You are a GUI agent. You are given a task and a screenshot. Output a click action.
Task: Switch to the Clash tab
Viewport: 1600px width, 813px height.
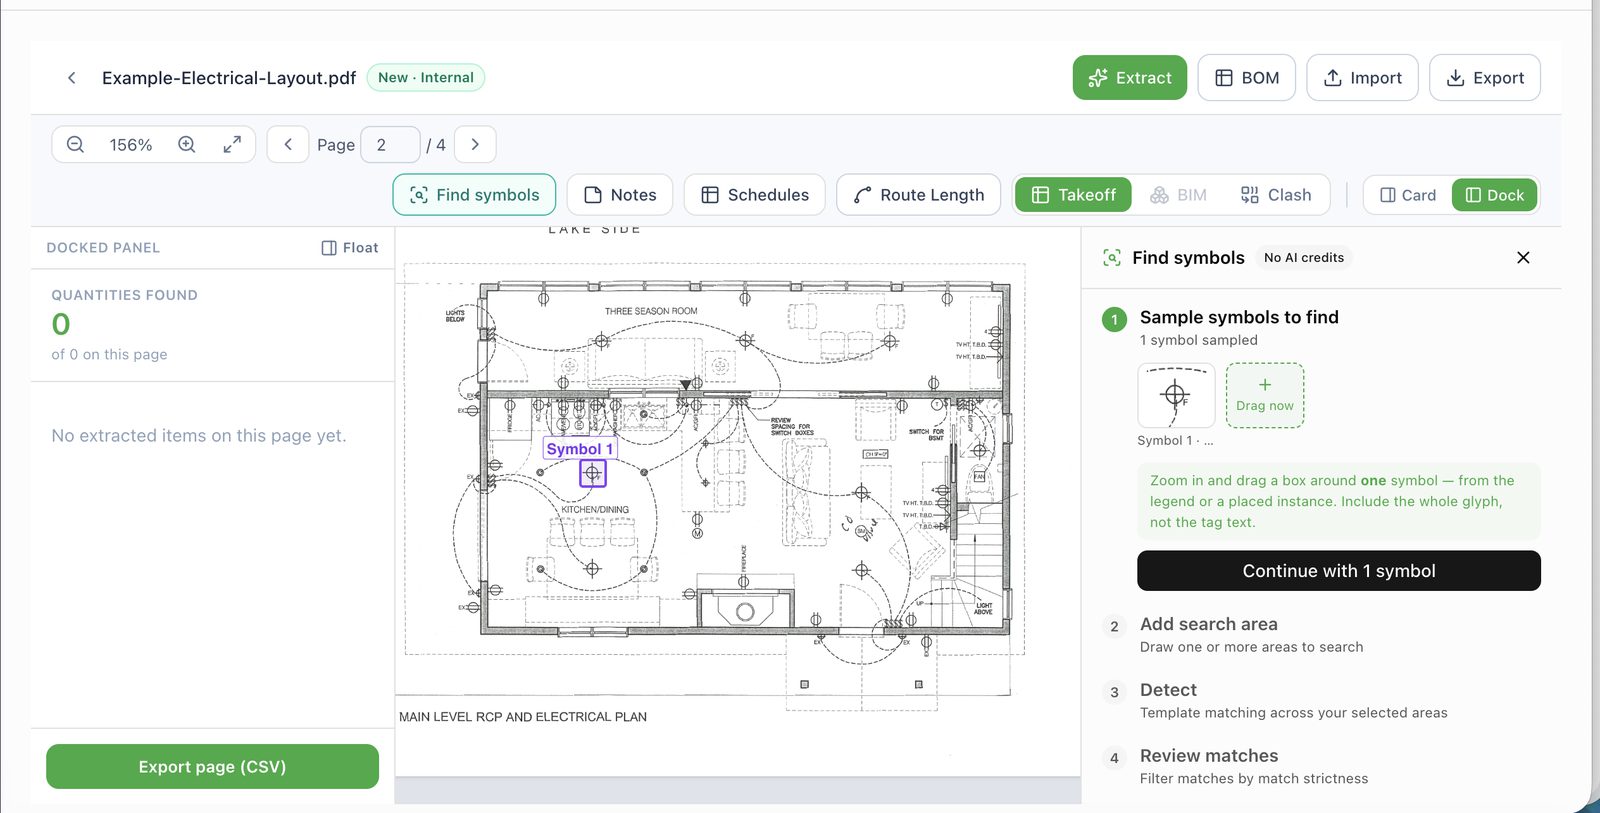click(x=1276, y=195)
